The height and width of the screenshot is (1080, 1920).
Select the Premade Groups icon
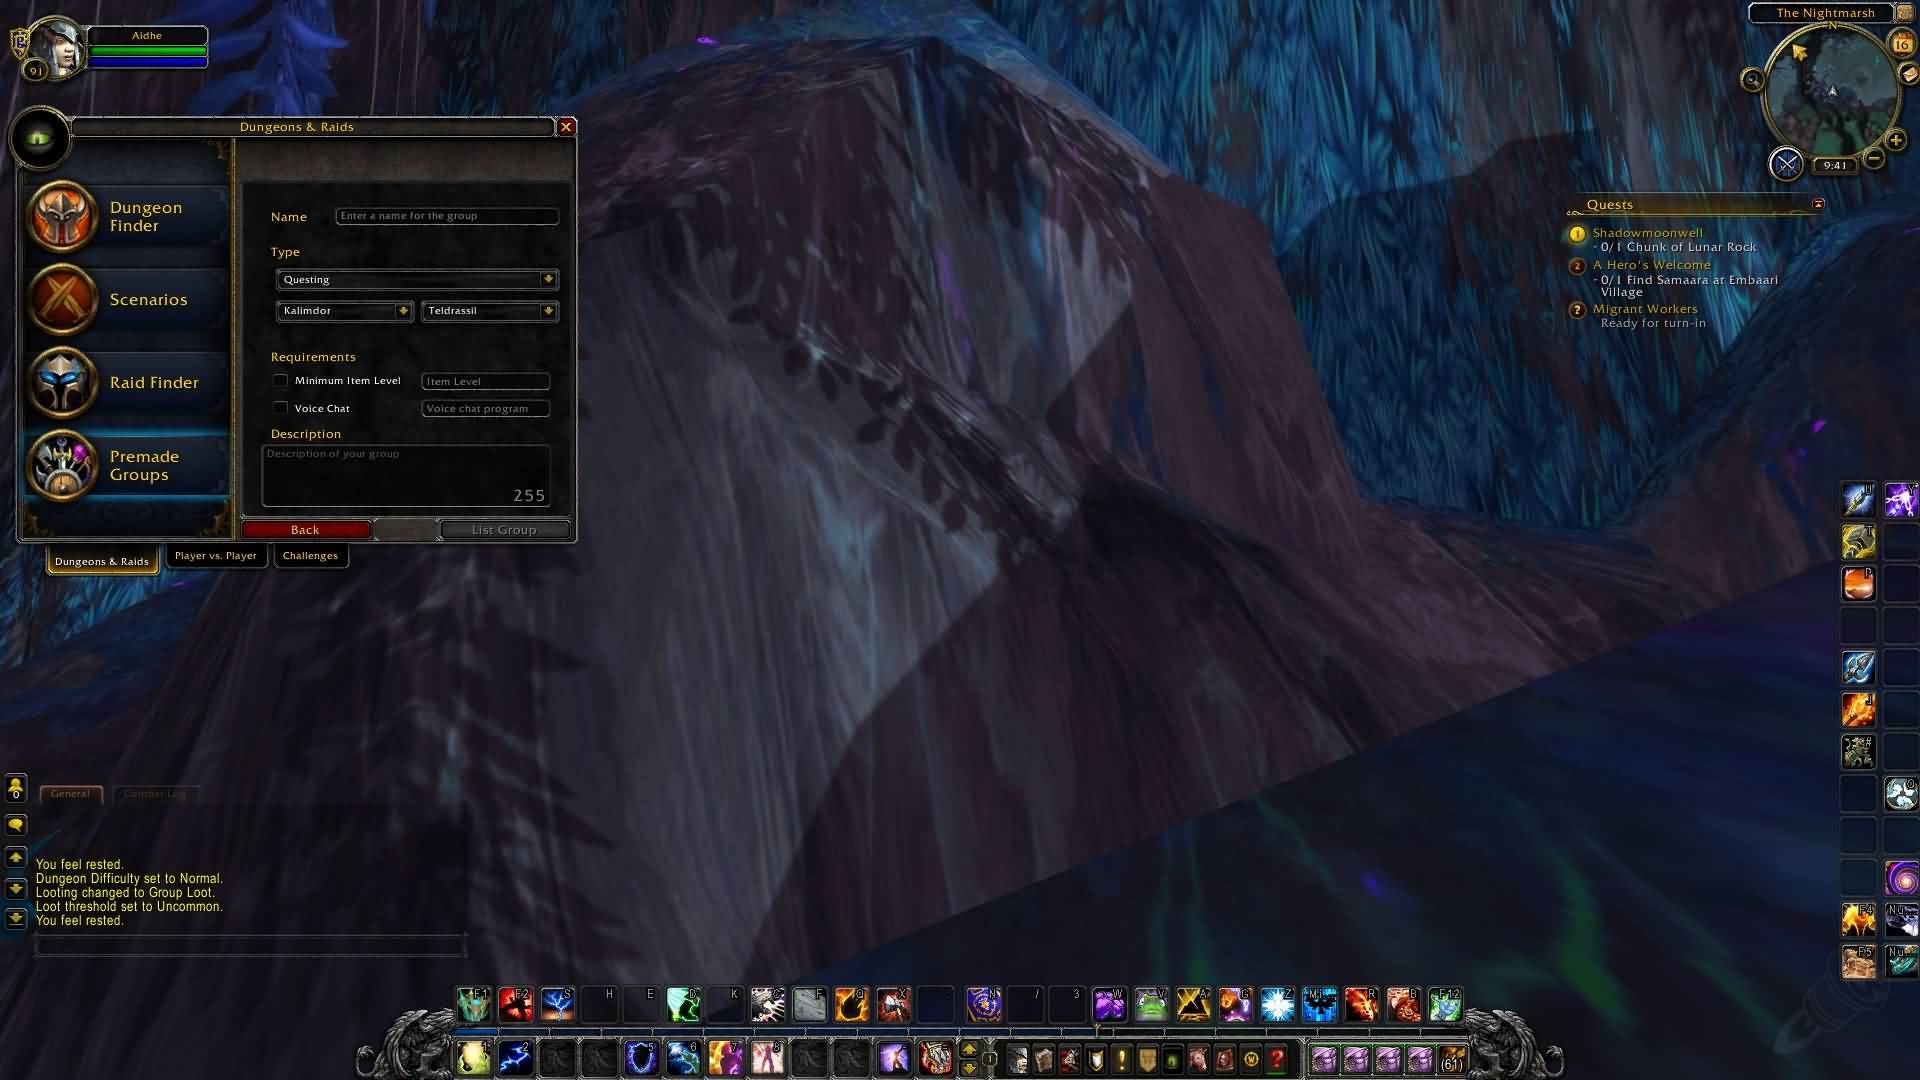[62, 465]
